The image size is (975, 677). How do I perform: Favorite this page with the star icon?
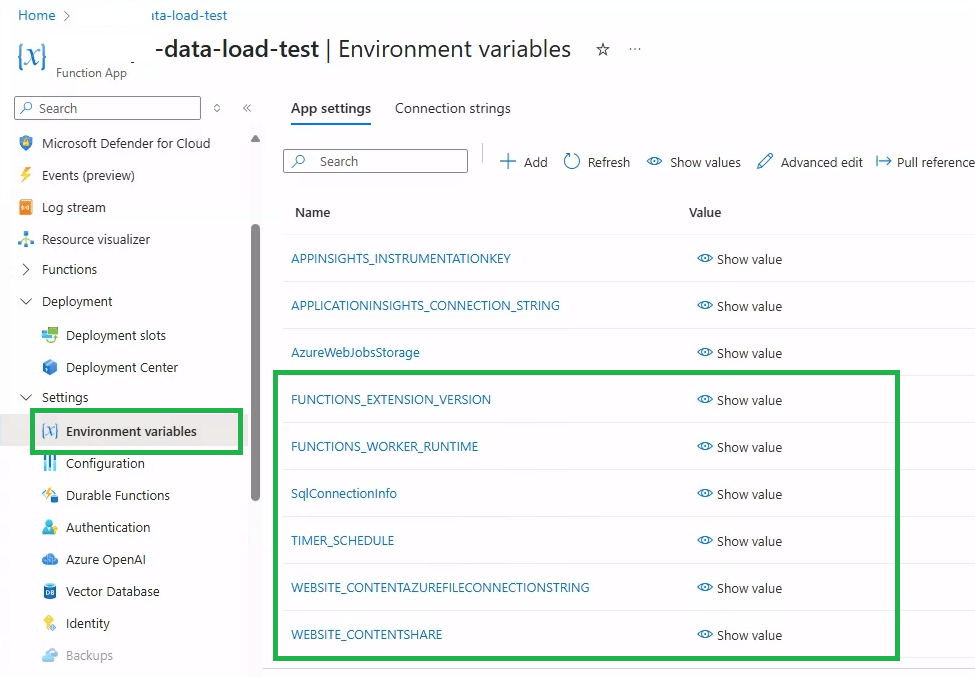(603, 49)
